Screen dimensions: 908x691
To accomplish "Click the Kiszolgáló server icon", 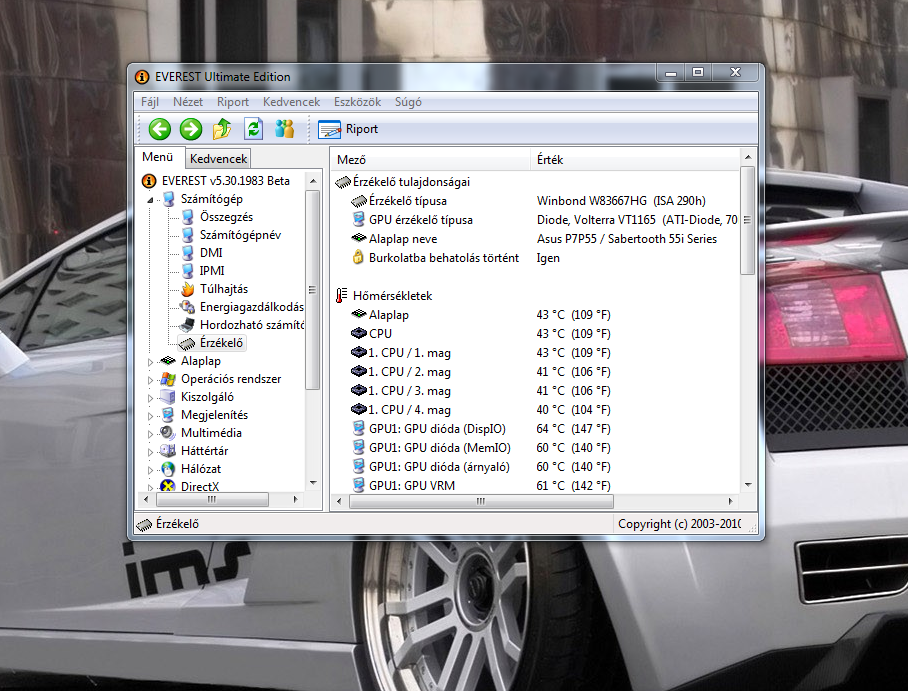I will pos(168,397).
